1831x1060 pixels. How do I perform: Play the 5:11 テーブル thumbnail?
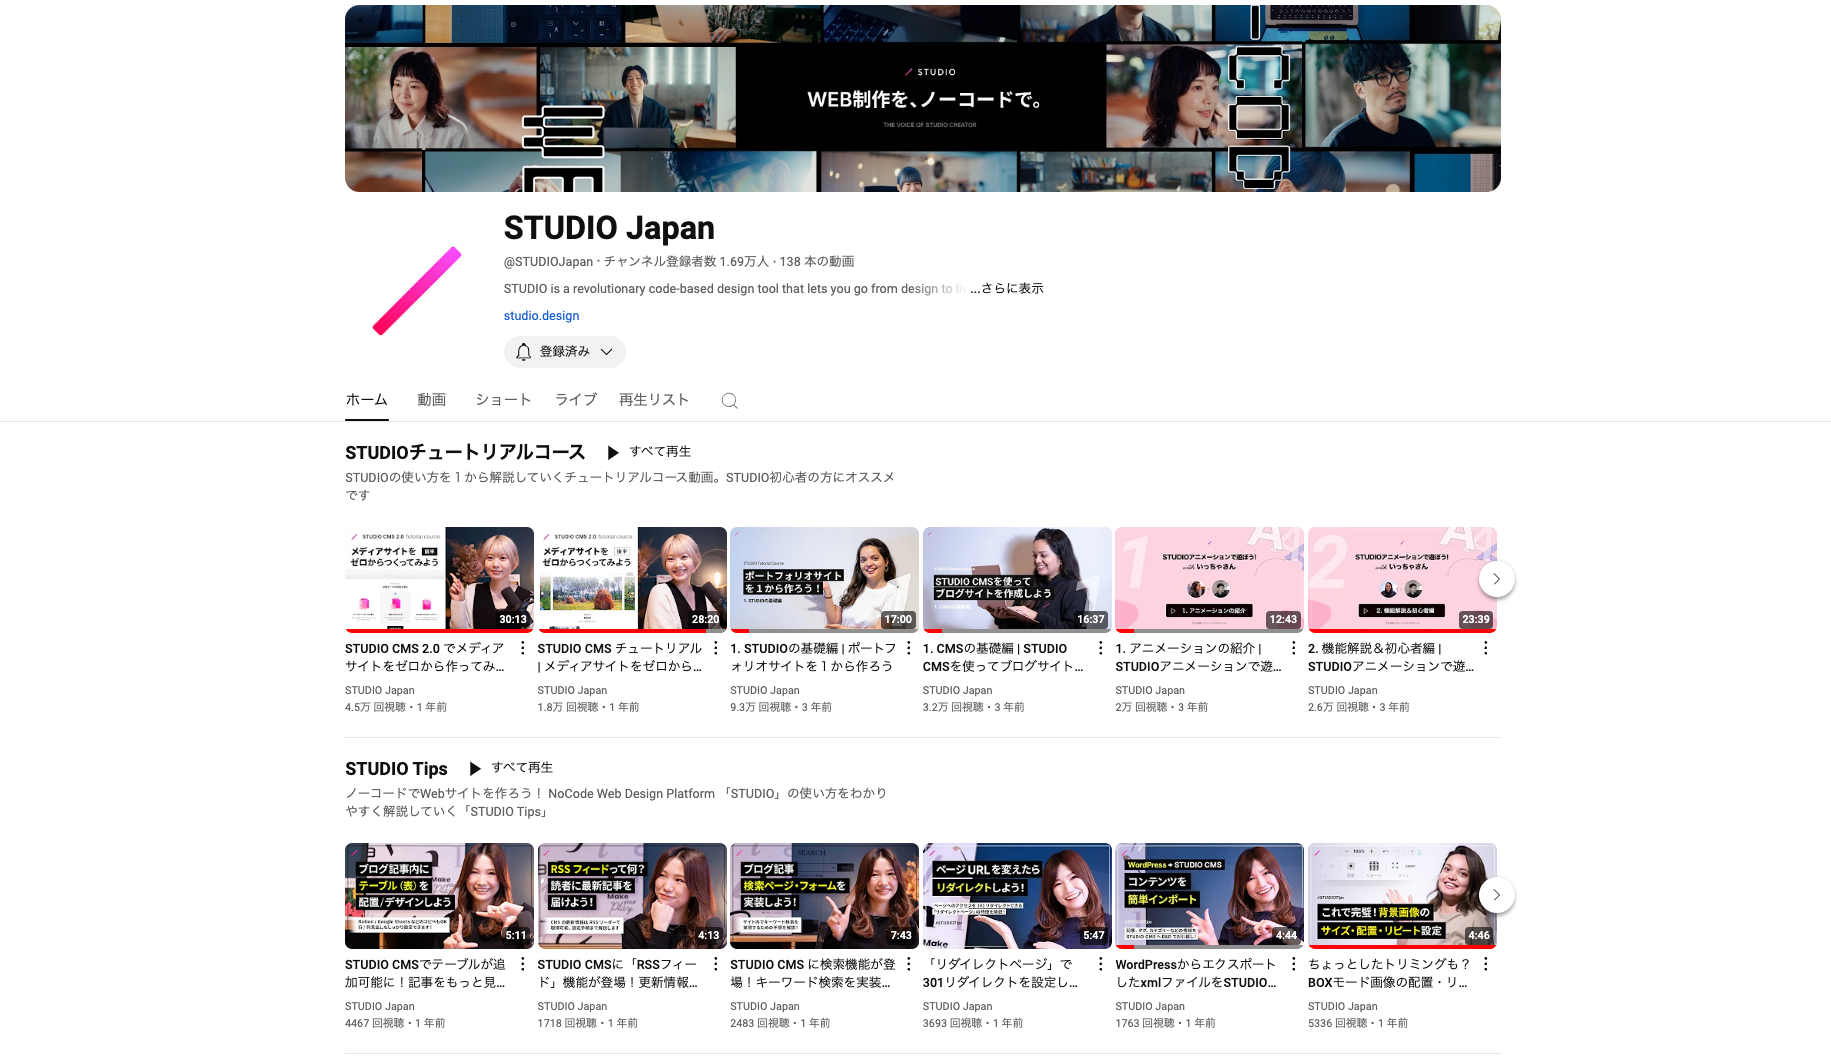coord(439,896)
